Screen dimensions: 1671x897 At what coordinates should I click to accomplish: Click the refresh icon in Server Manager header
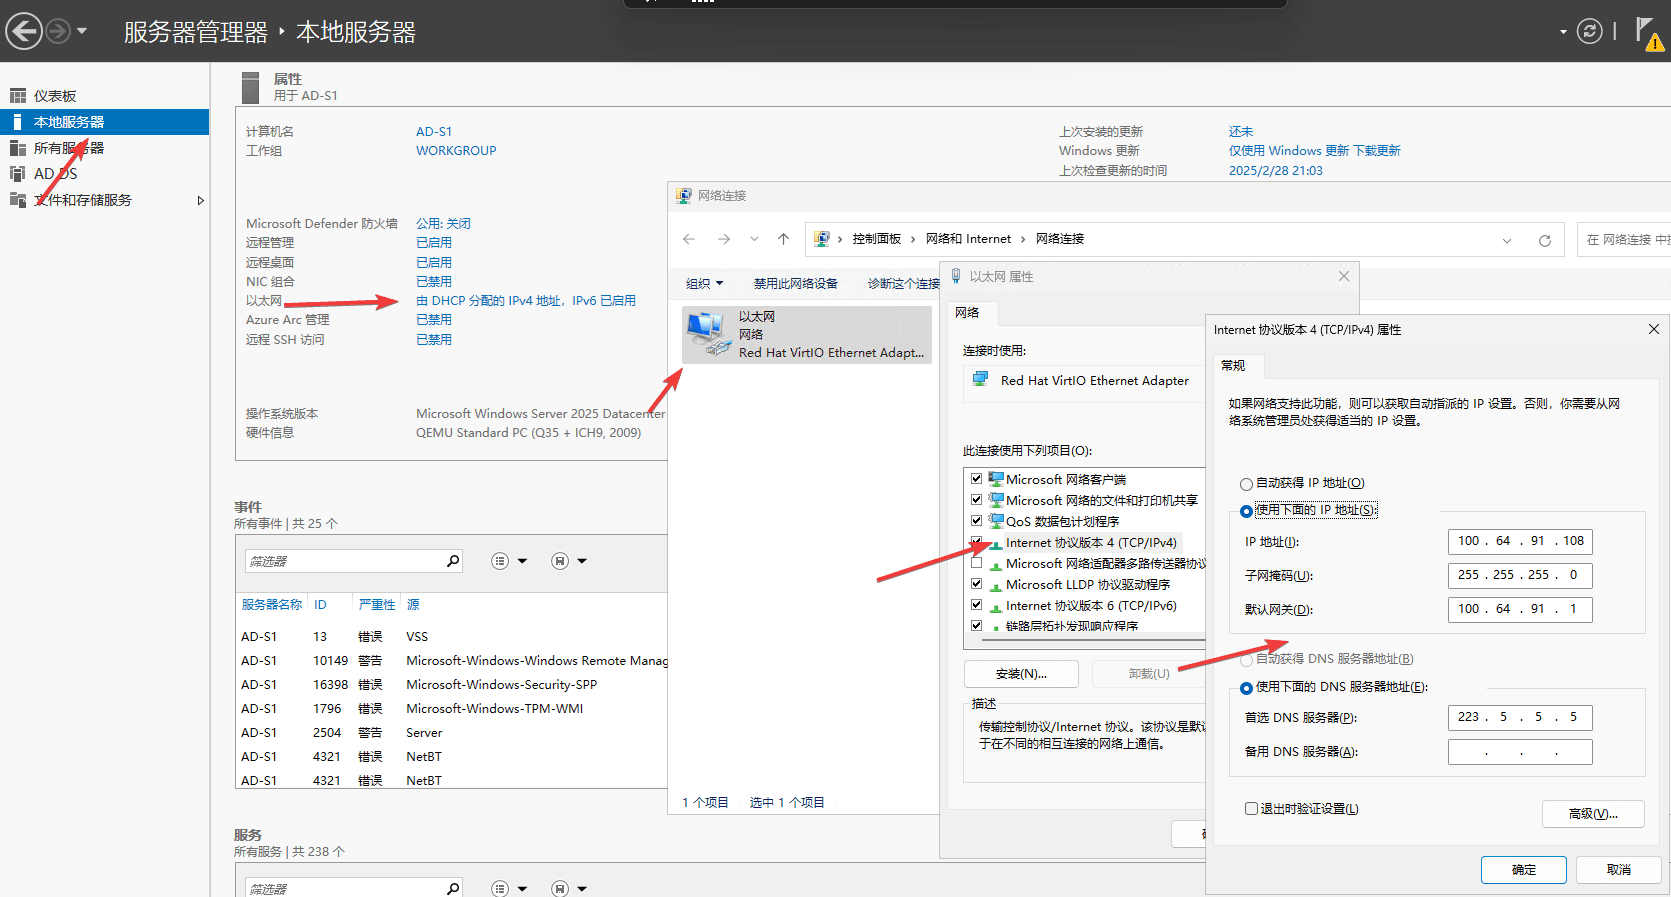1589,32
